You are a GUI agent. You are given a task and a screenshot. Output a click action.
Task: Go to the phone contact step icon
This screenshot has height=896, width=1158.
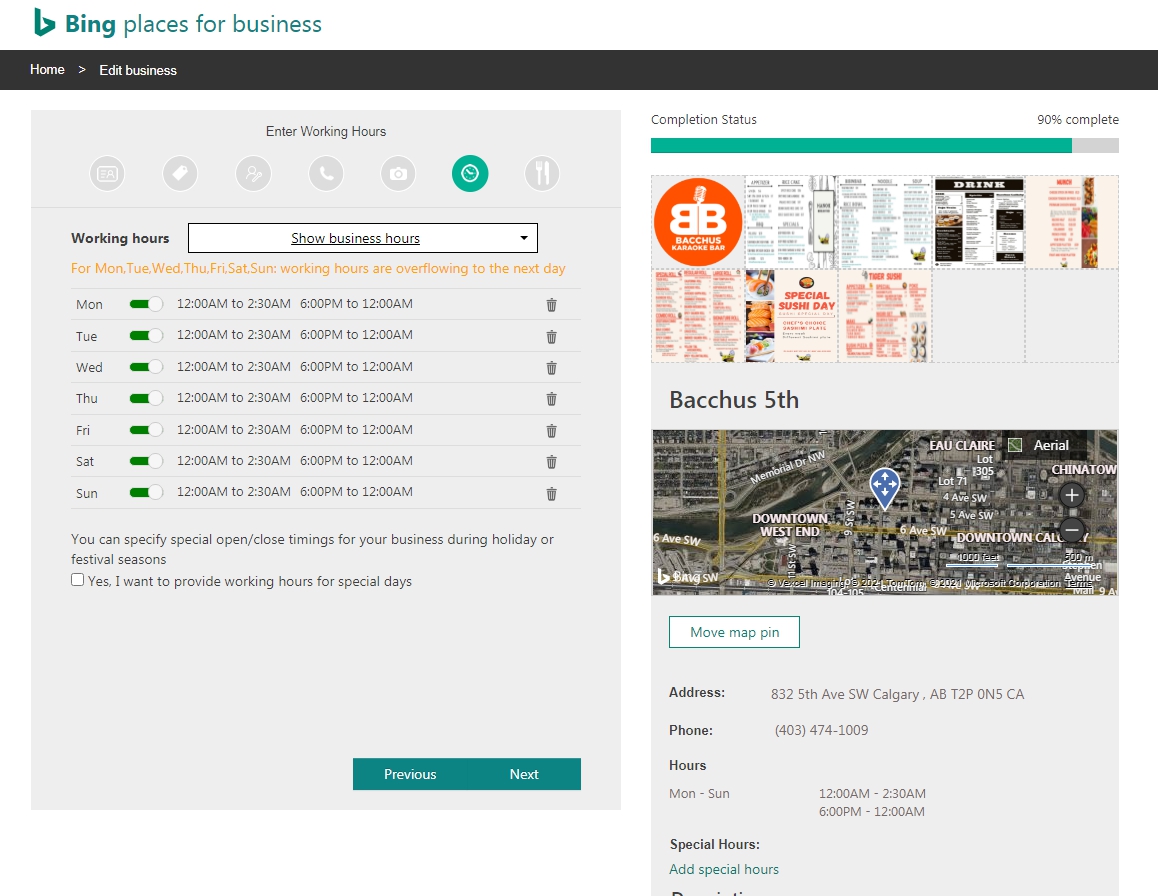326,174
